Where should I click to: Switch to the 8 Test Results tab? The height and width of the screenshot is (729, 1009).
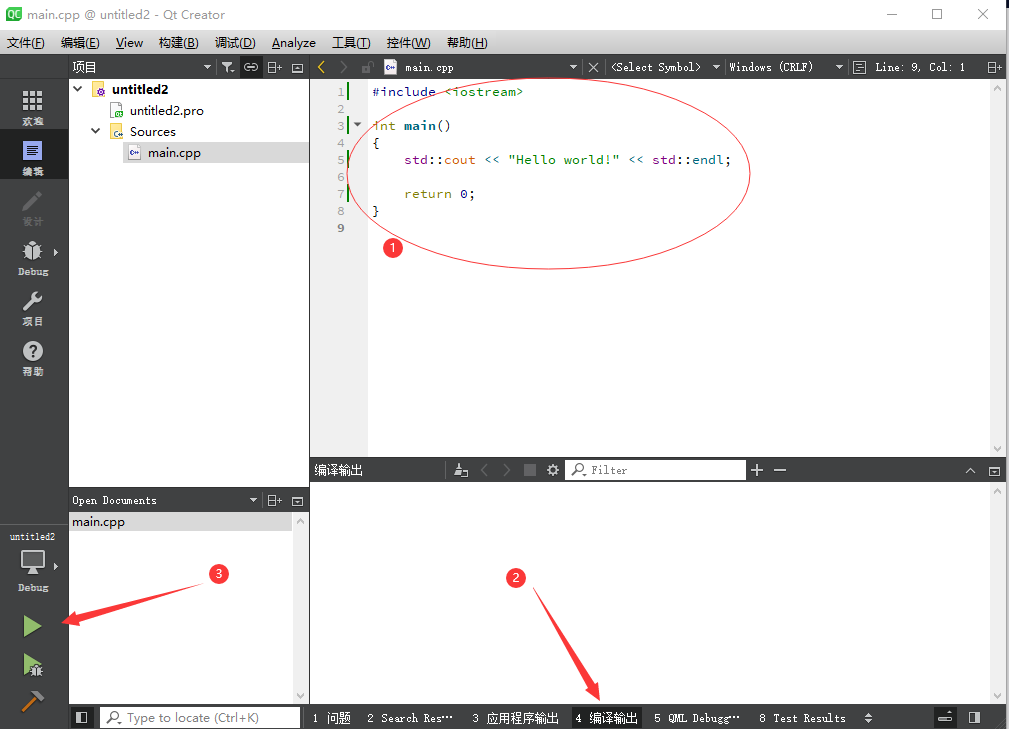point(802,717)
